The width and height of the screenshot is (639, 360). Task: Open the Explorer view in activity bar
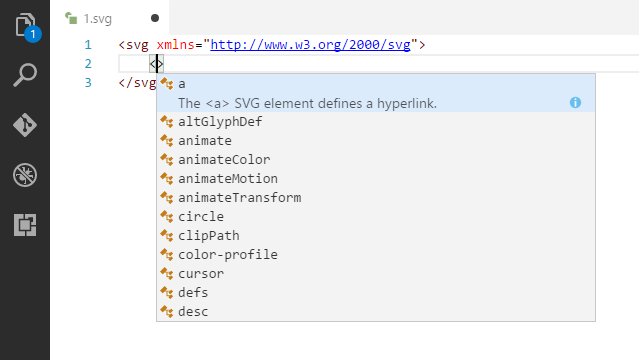25,25
